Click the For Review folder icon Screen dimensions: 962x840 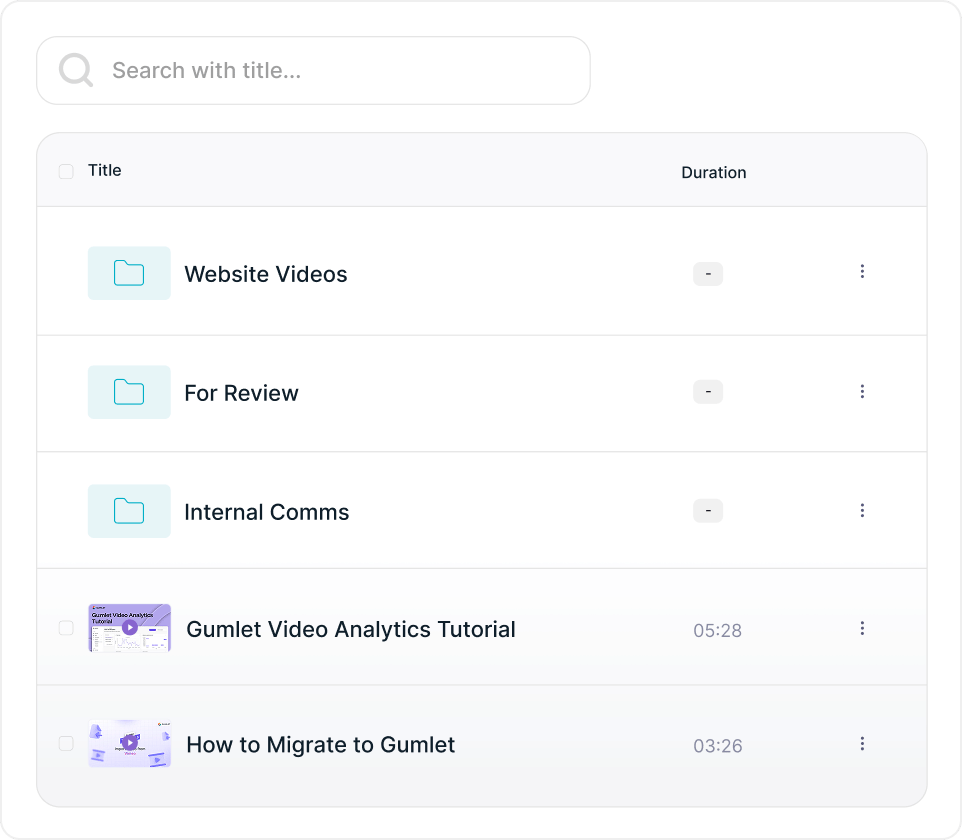pyautogui.click(x=129, y=392)
